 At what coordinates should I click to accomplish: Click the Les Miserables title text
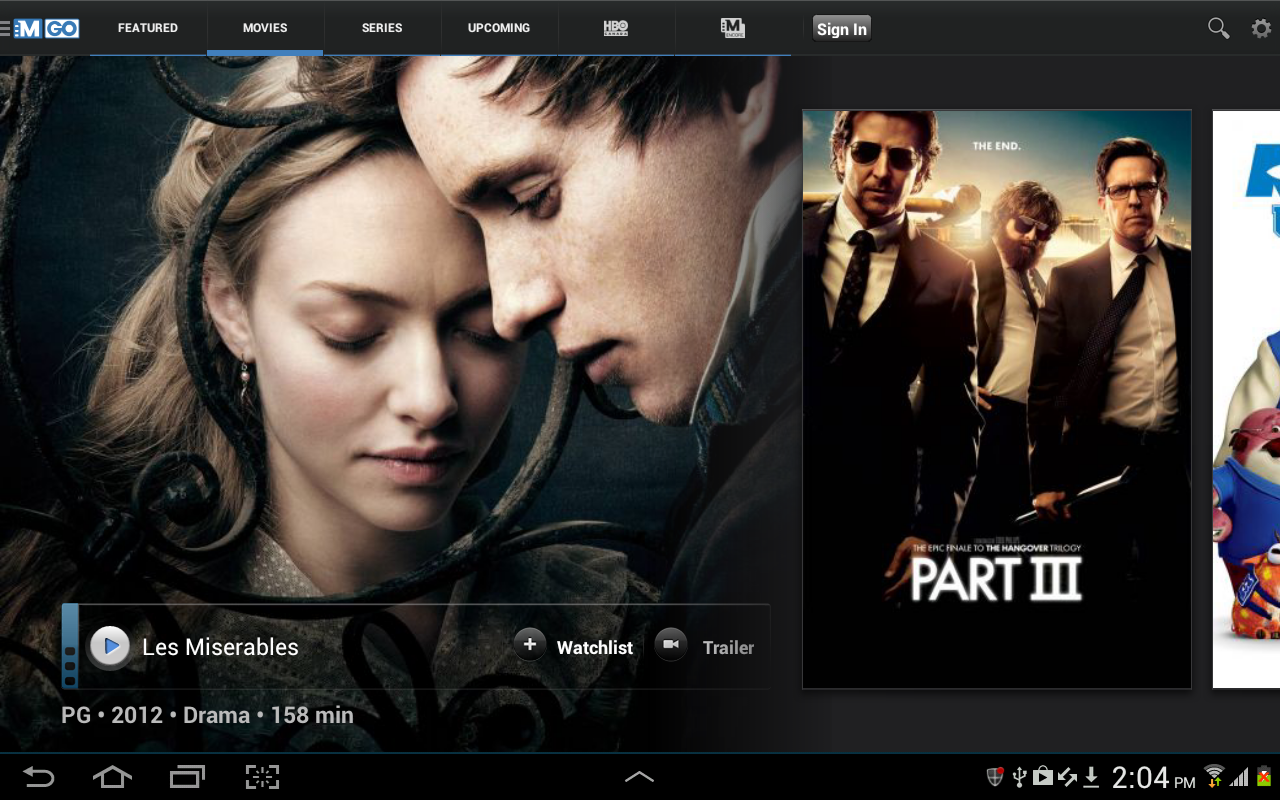221,647
